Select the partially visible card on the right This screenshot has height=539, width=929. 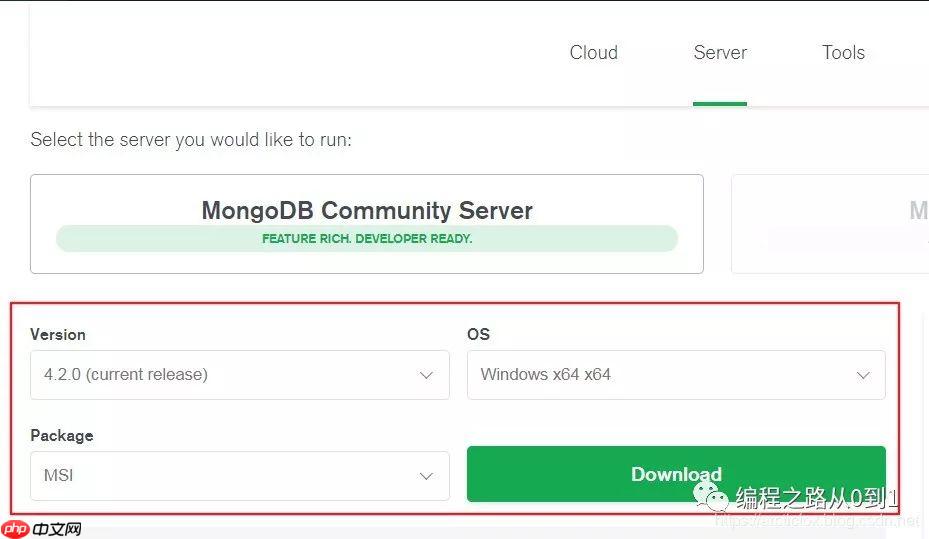830,224
